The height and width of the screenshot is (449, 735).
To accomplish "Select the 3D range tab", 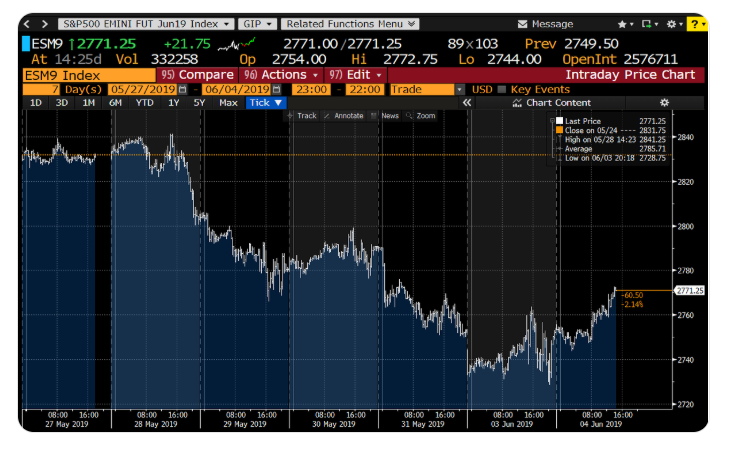I will click(x=62, y=103).
